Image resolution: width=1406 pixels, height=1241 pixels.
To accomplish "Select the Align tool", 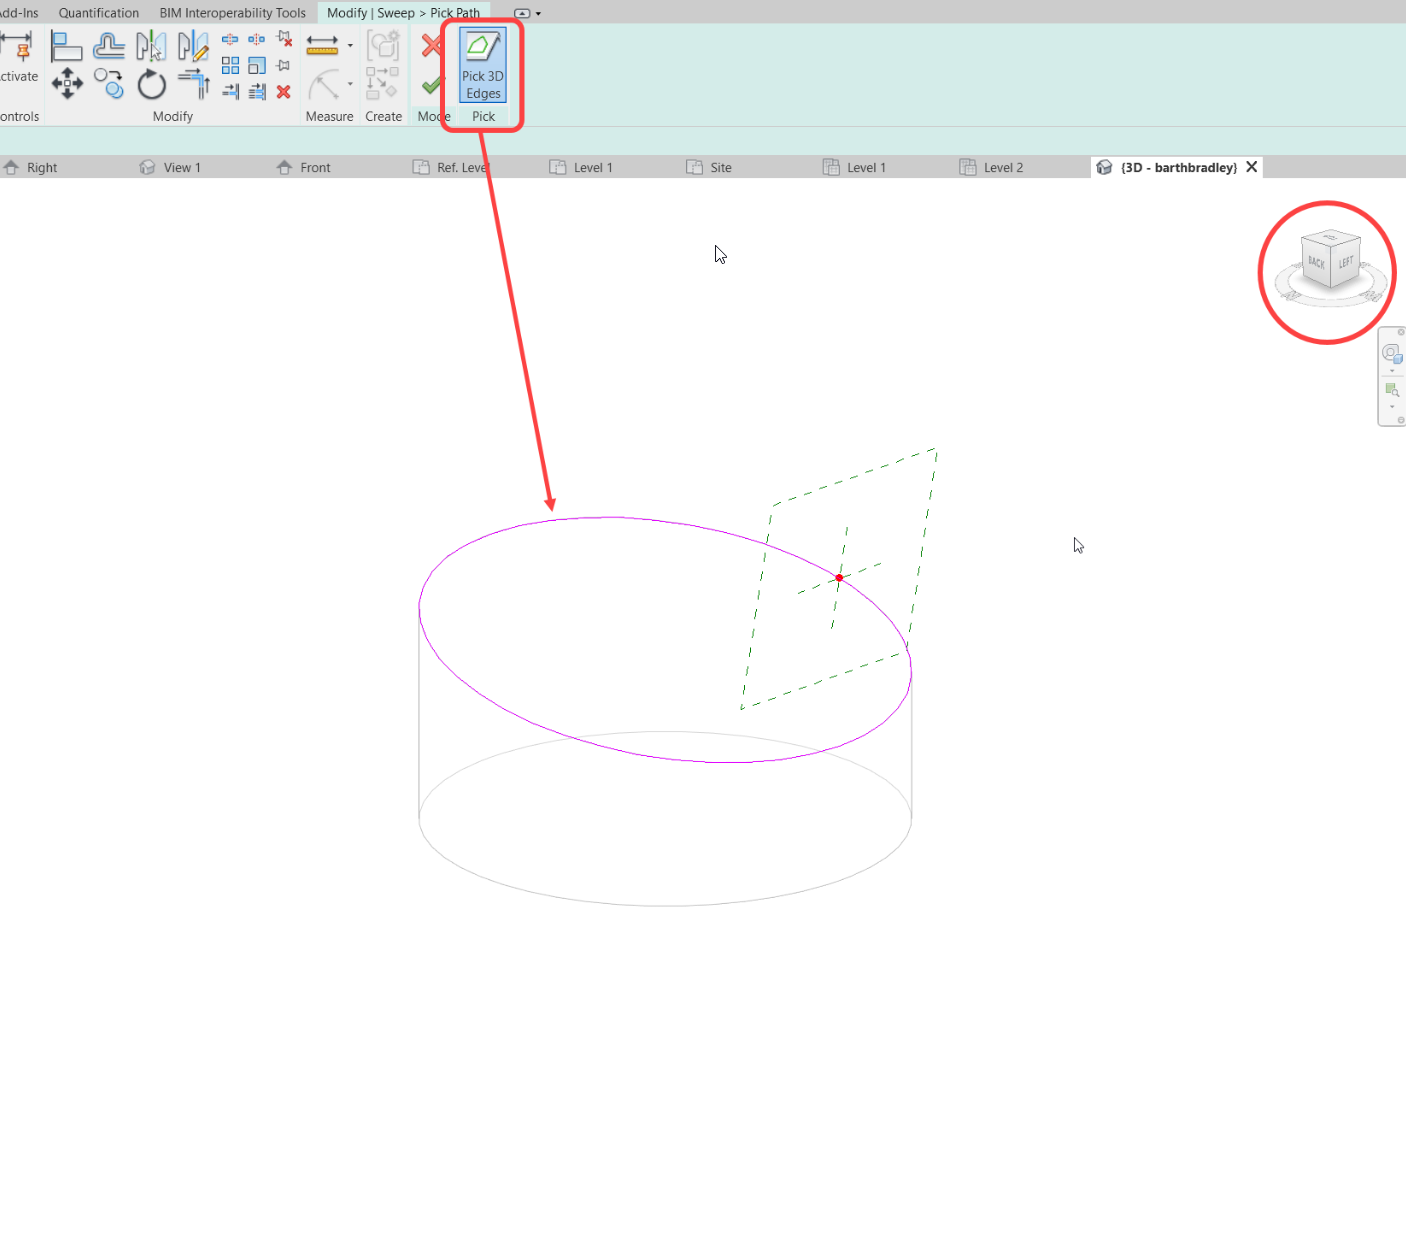I will (x=67, y=46).
